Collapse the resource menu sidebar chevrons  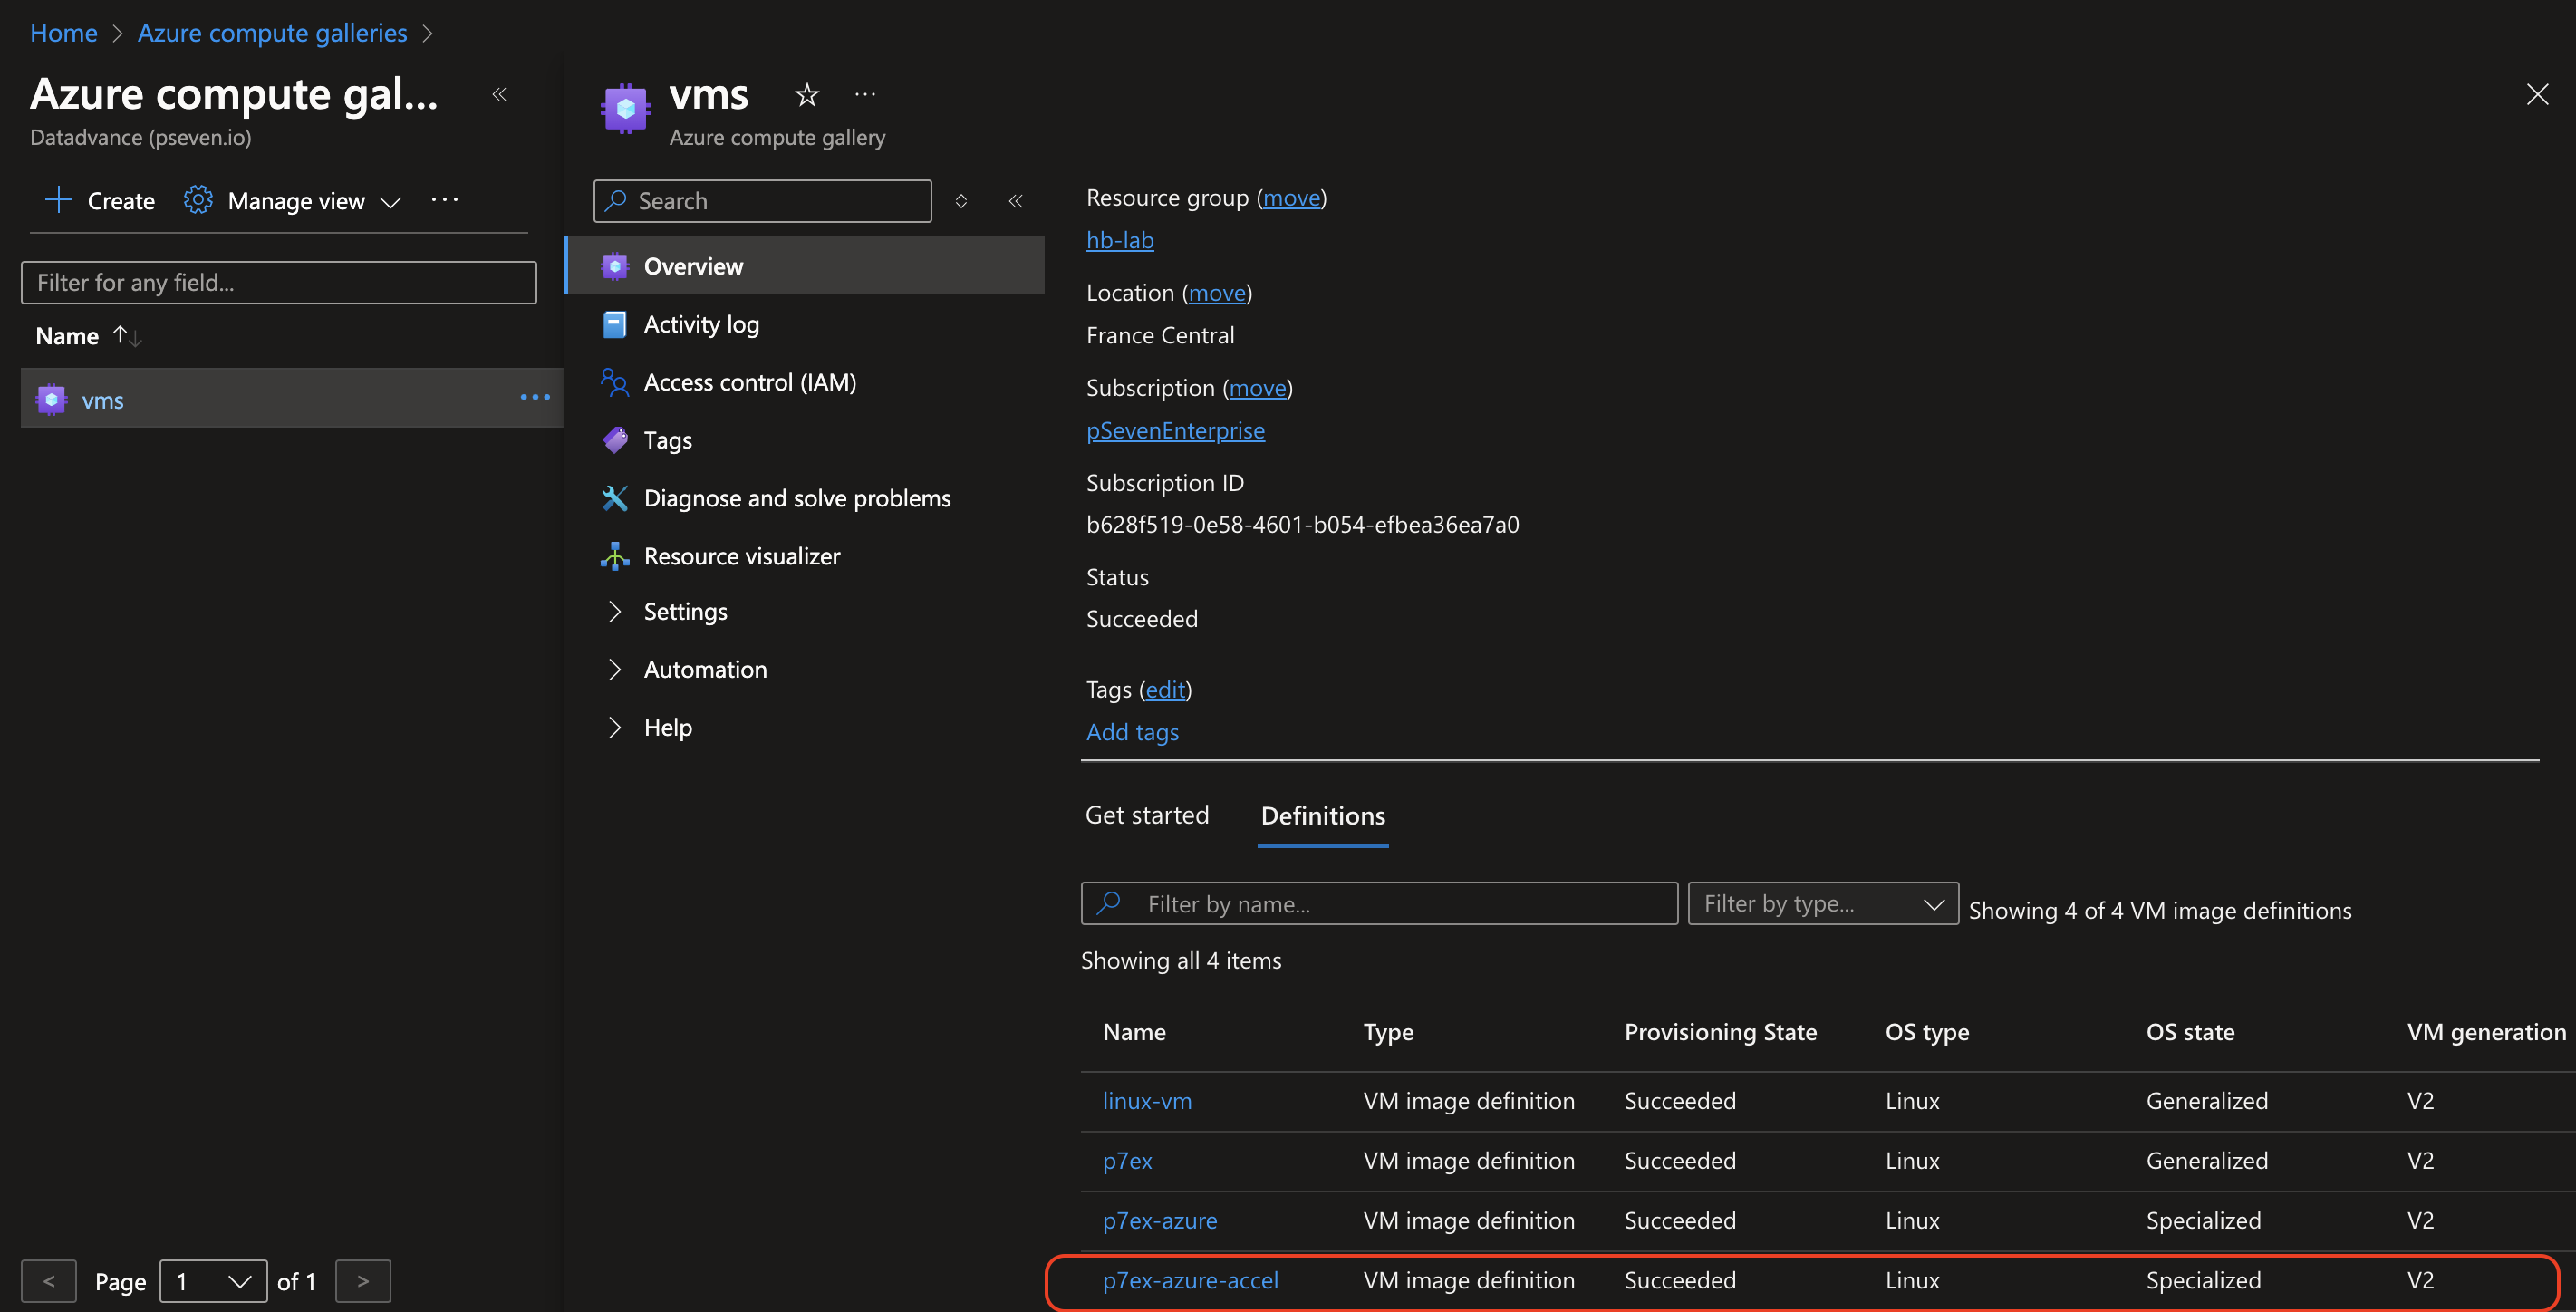click(1015, 201)
